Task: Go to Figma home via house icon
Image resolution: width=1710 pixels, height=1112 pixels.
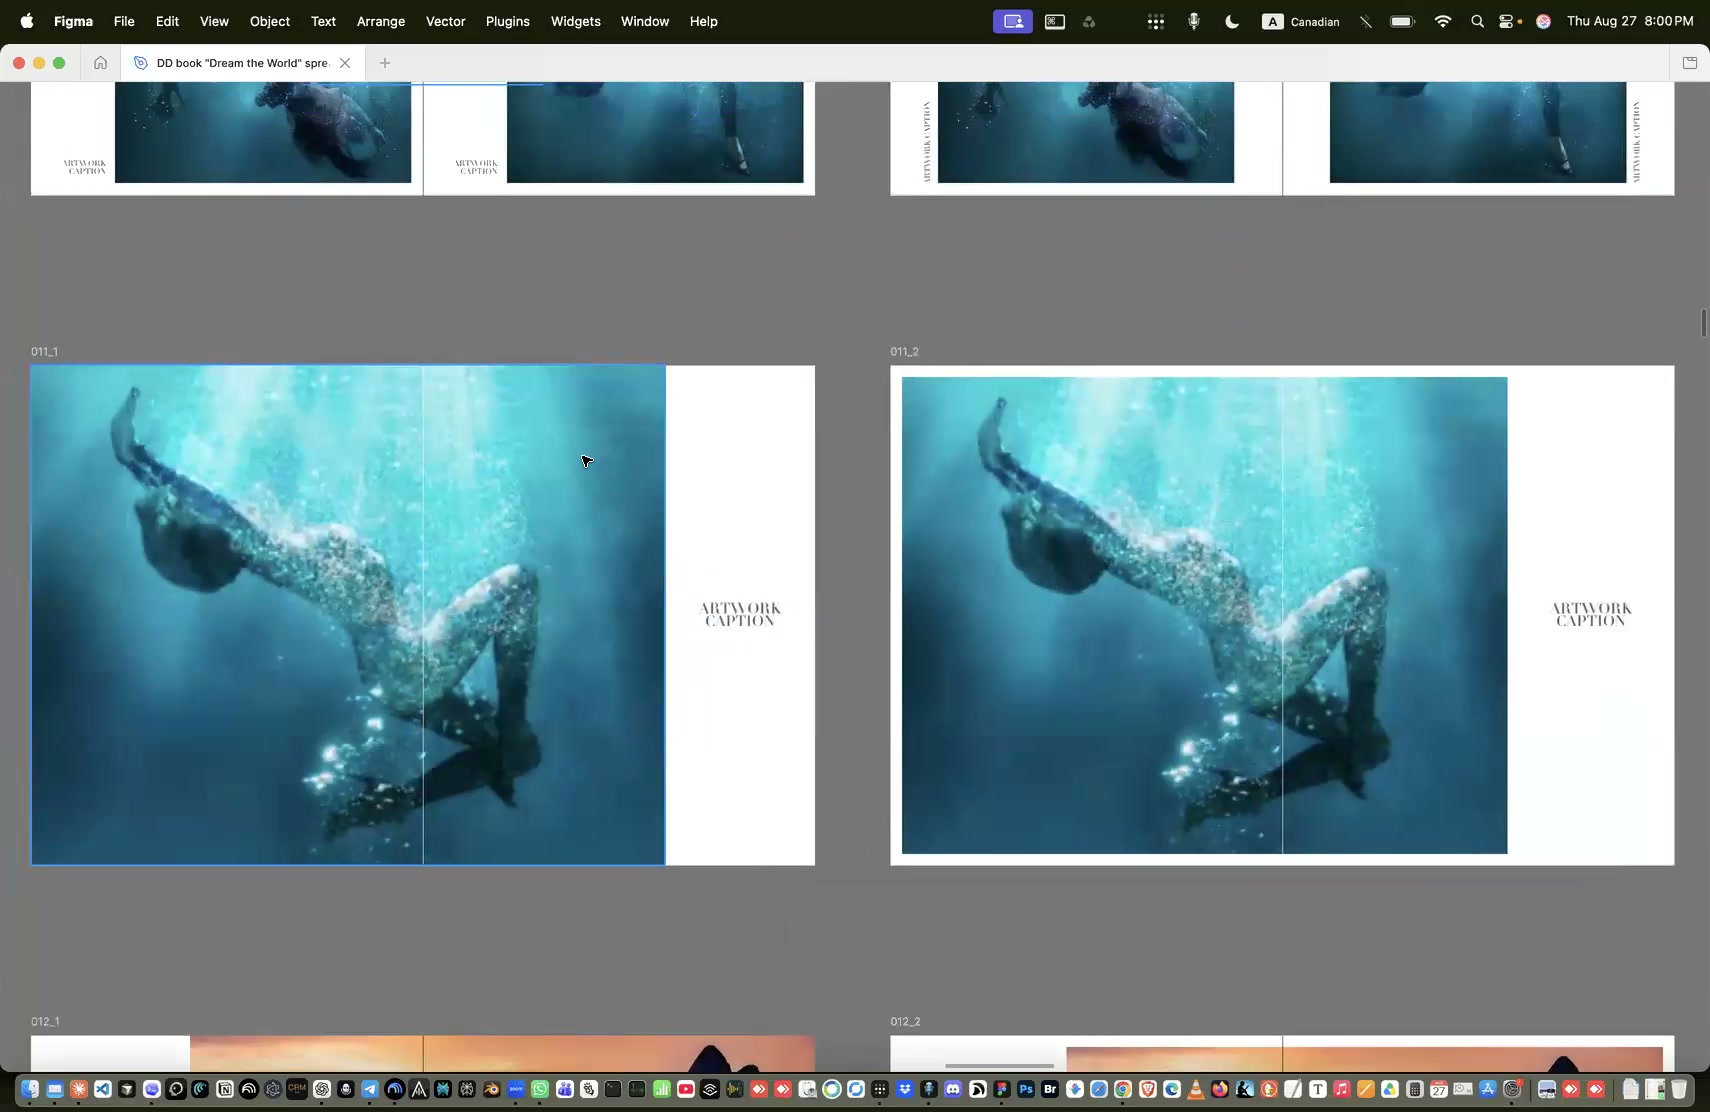Action: [100, 63]
